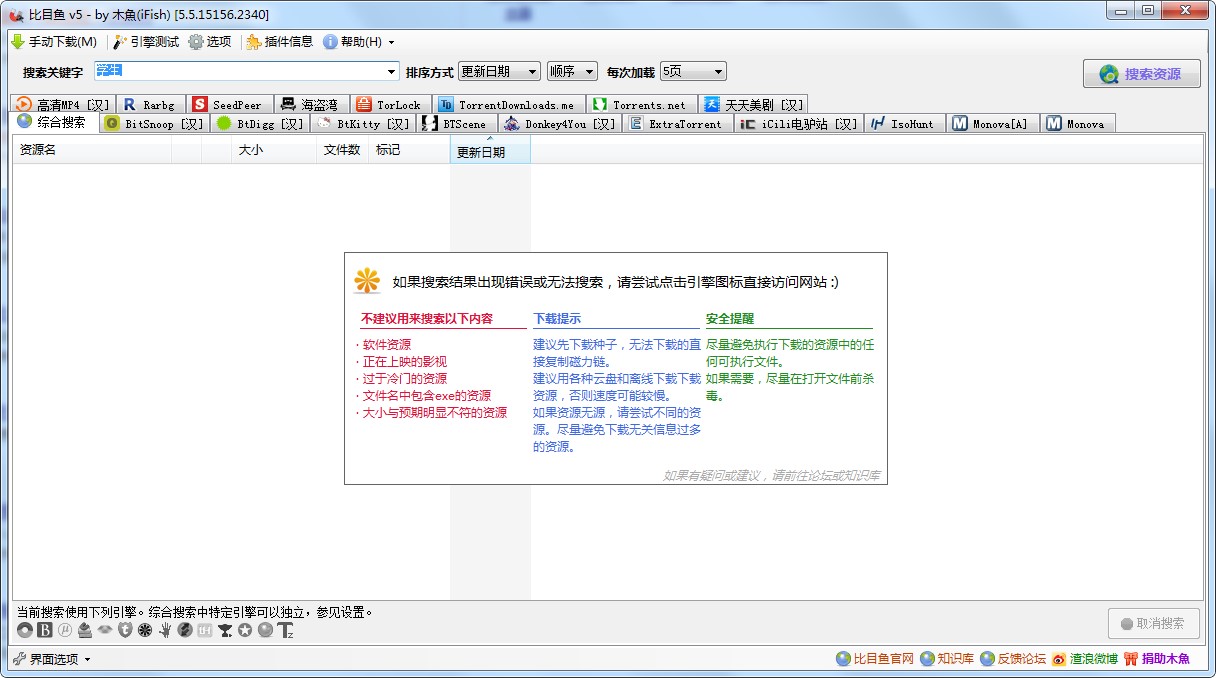Image resolution: width=1216 pixels, height=678 pixels.
Task: Click the gray B engine icon in status area
Action: [x=44, y=630]
